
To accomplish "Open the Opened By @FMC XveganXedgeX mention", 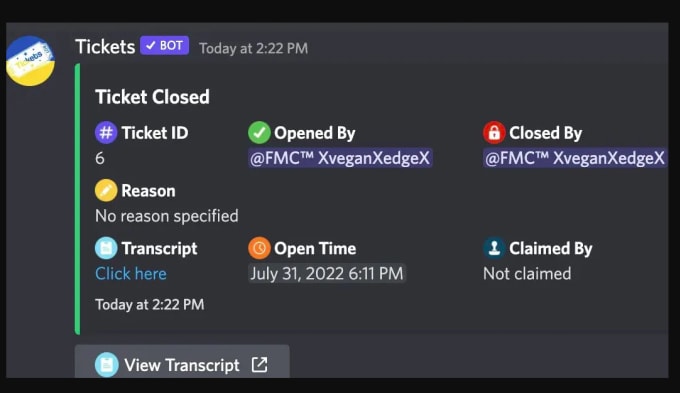I will [x=340, y=158].
